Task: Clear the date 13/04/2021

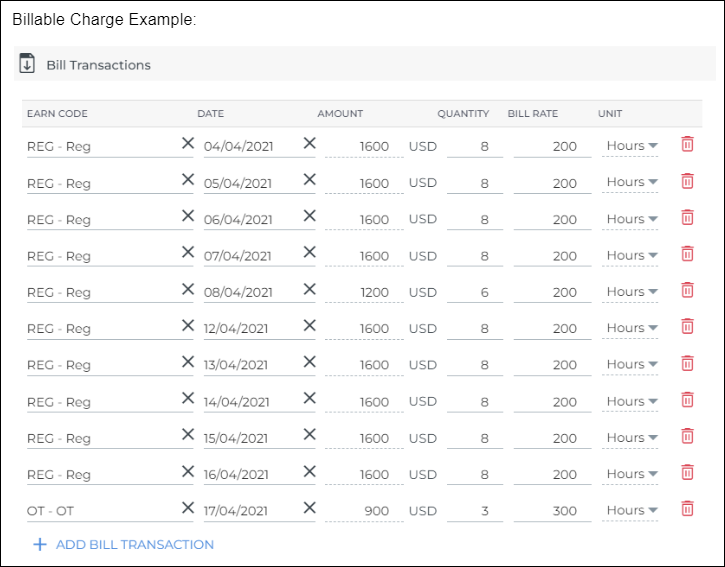Action: [x=309, y=362]
